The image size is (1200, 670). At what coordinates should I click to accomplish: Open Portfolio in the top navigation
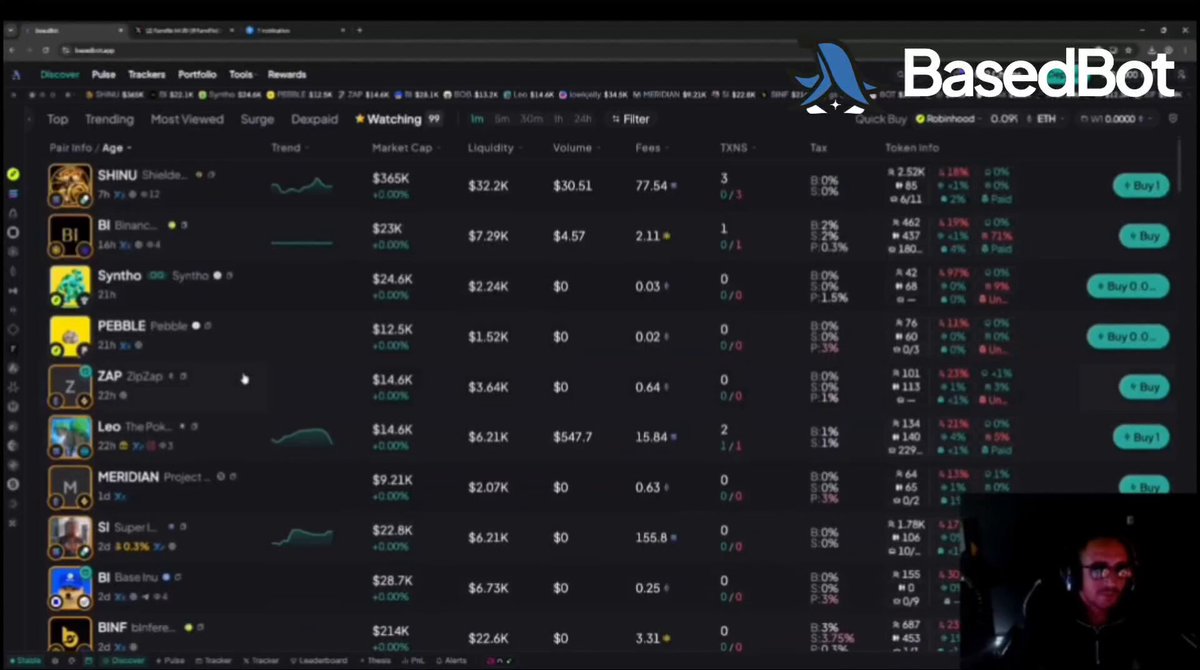click(197, 74)
